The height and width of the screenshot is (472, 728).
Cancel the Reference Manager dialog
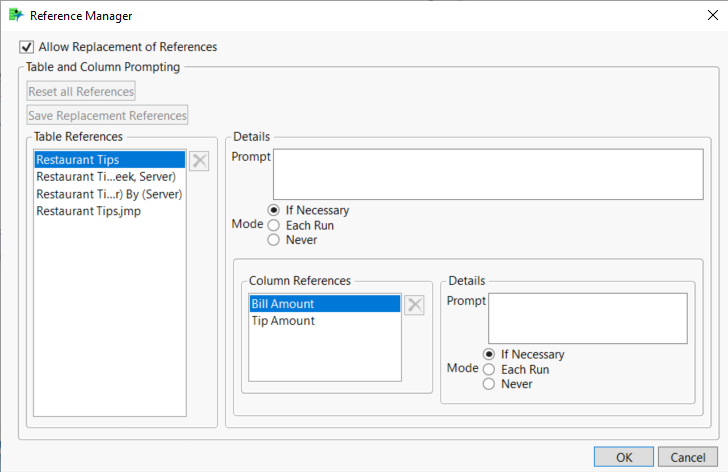coord(687,457)
